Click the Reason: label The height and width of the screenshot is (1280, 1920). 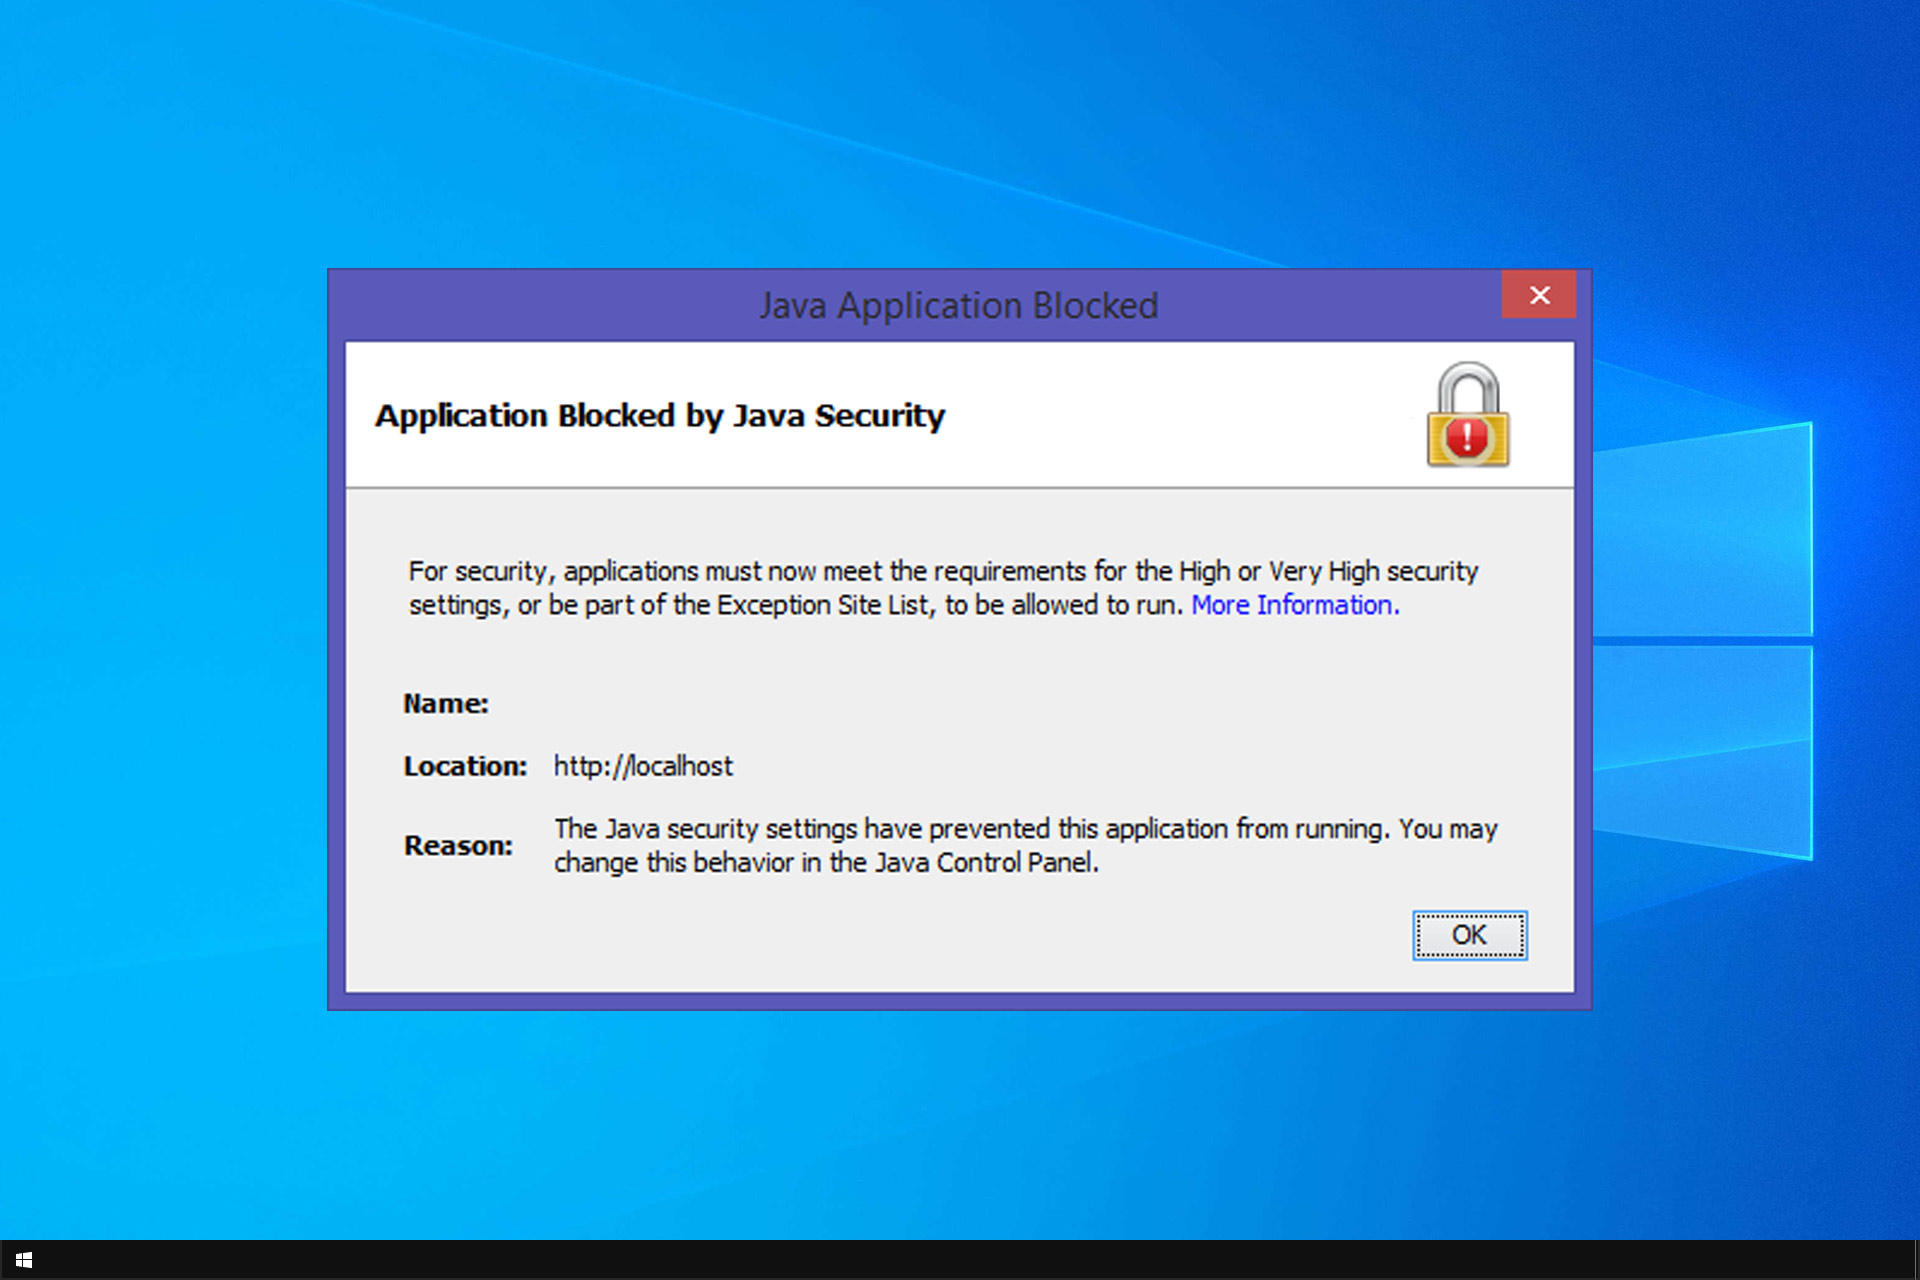458,846
